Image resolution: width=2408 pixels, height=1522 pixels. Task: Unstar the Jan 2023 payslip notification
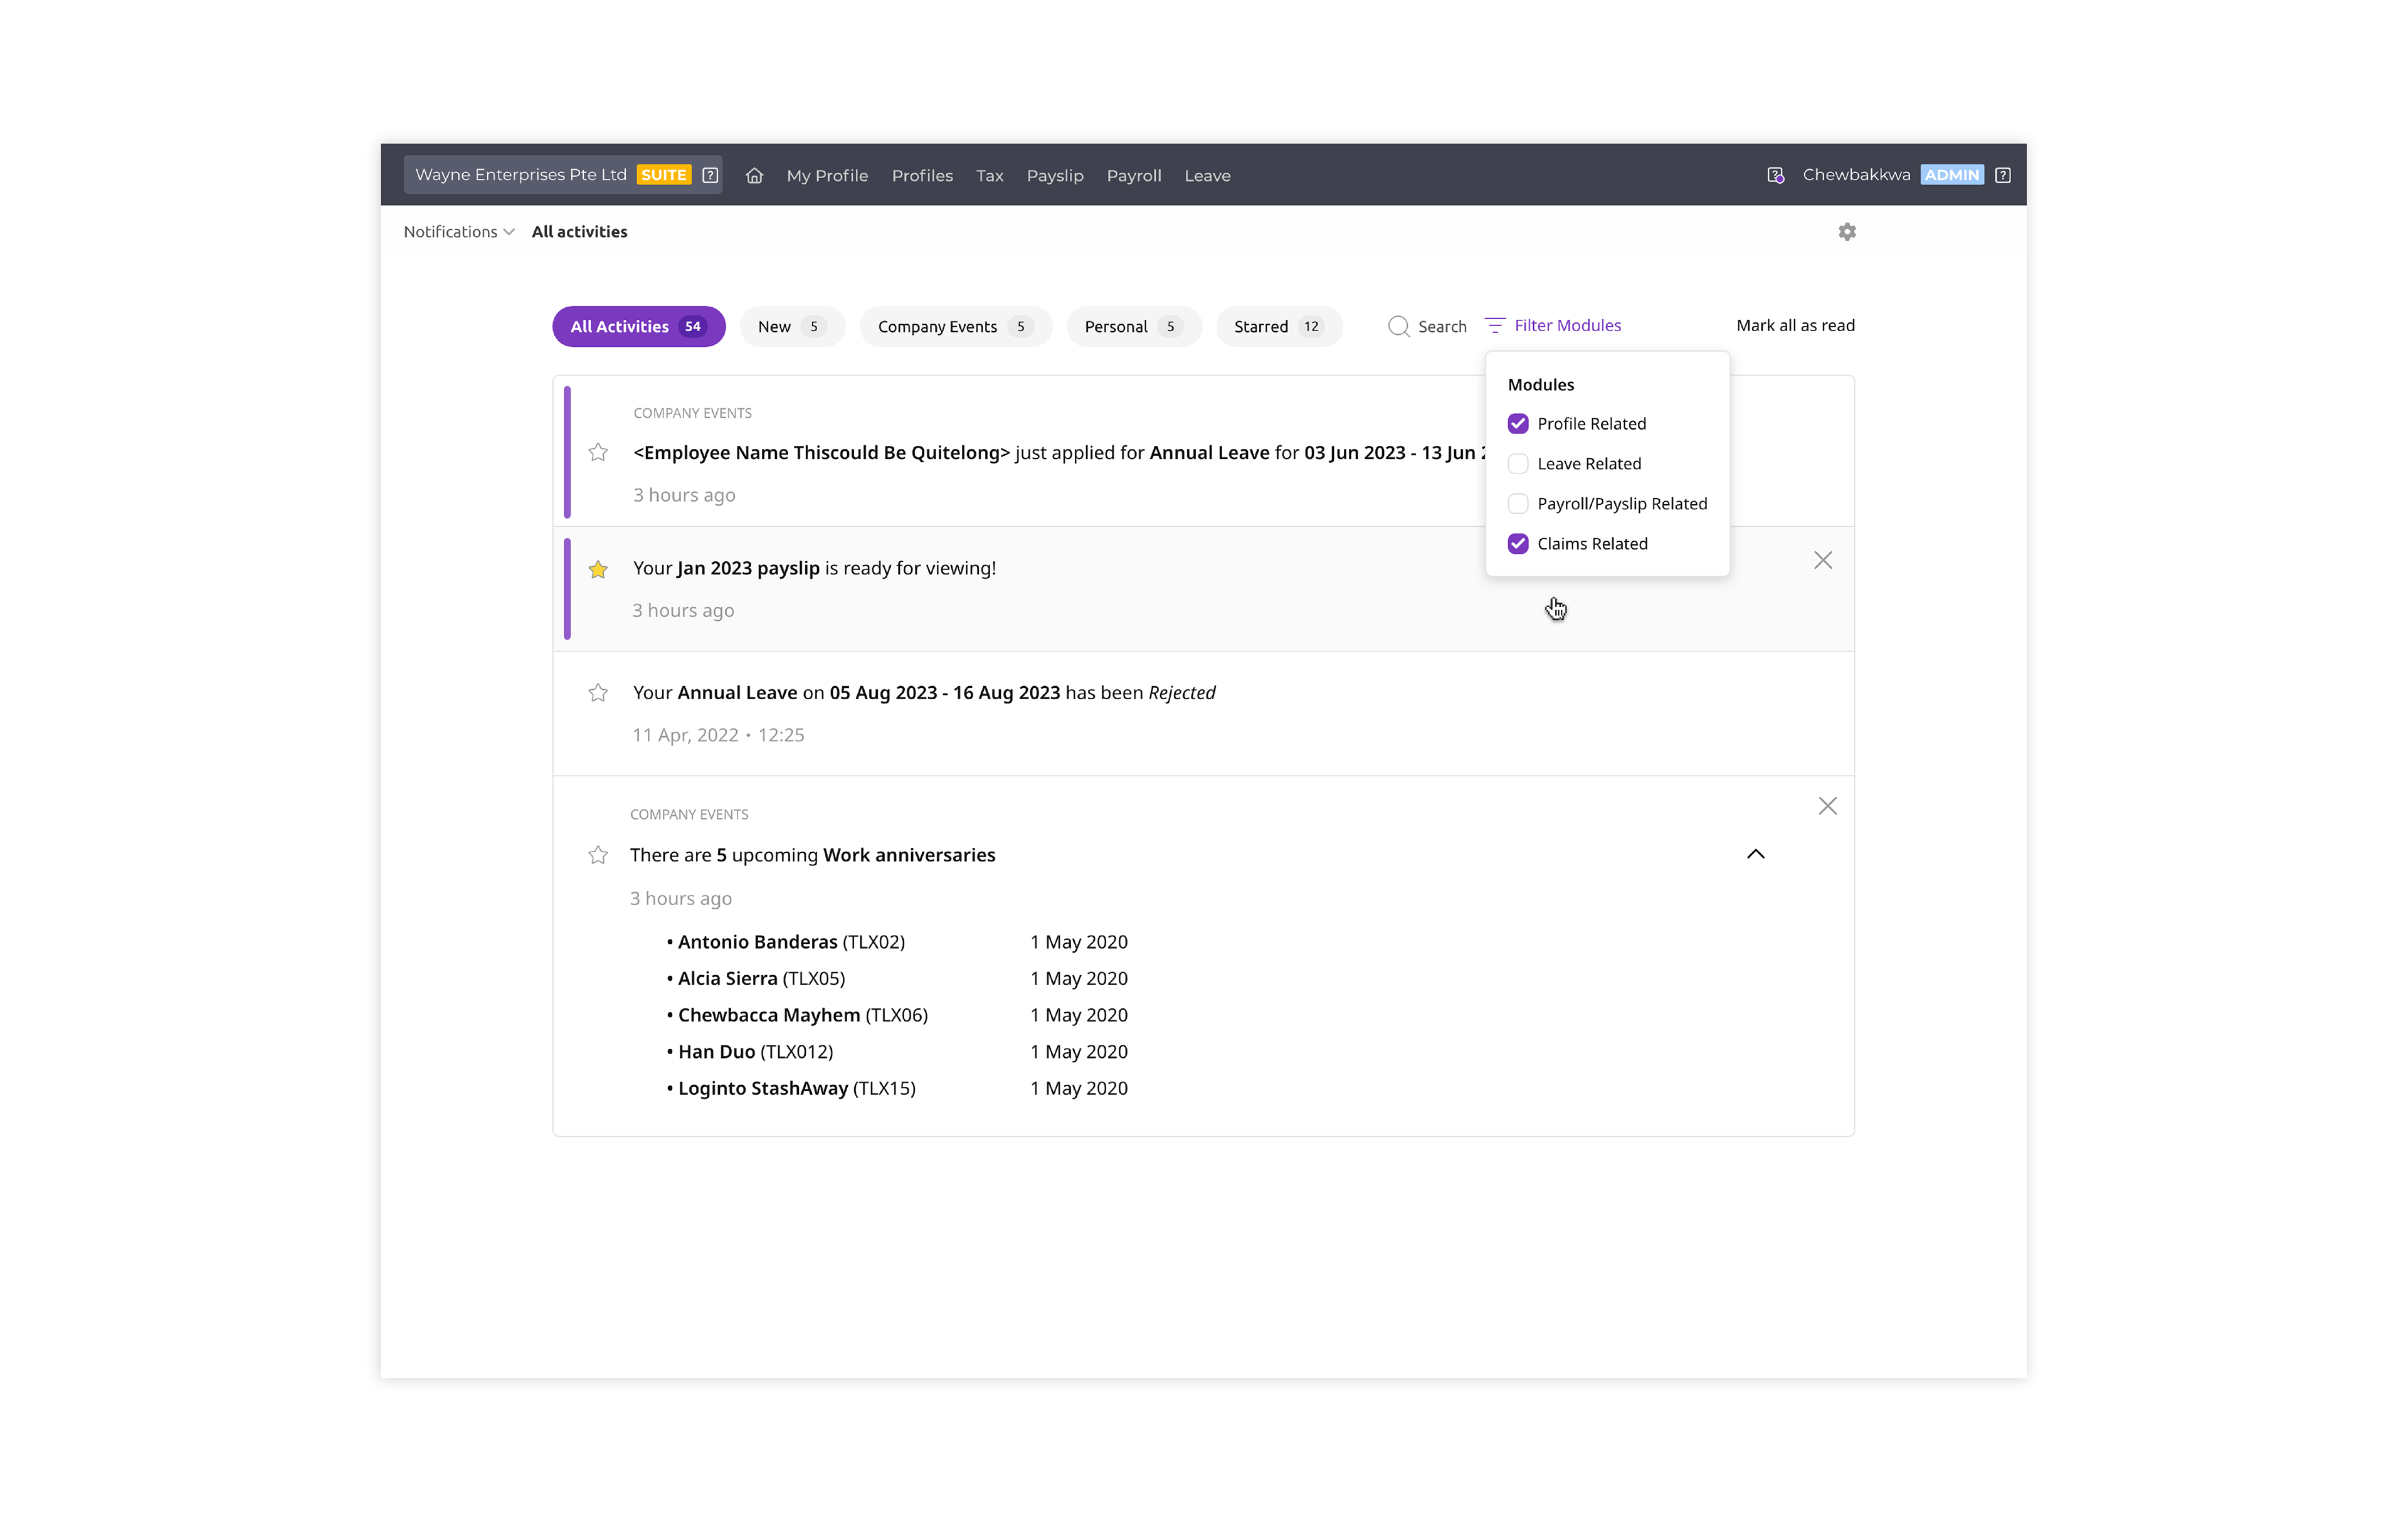click(598, 569)
